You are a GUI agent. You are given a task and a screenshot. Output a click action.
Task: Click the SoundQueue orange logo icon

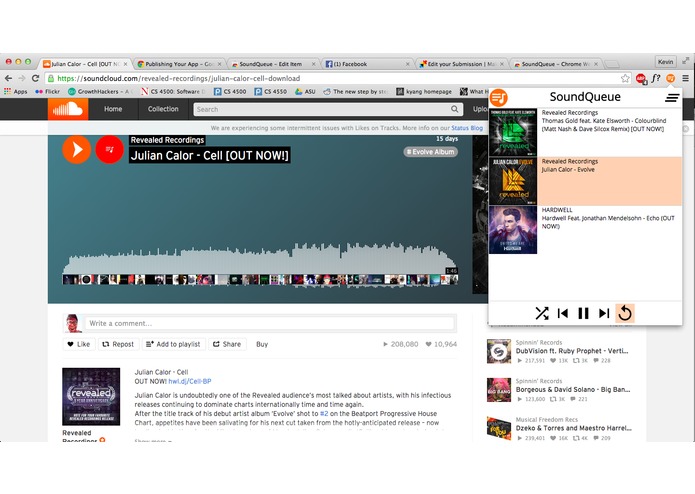click(499, 97)
